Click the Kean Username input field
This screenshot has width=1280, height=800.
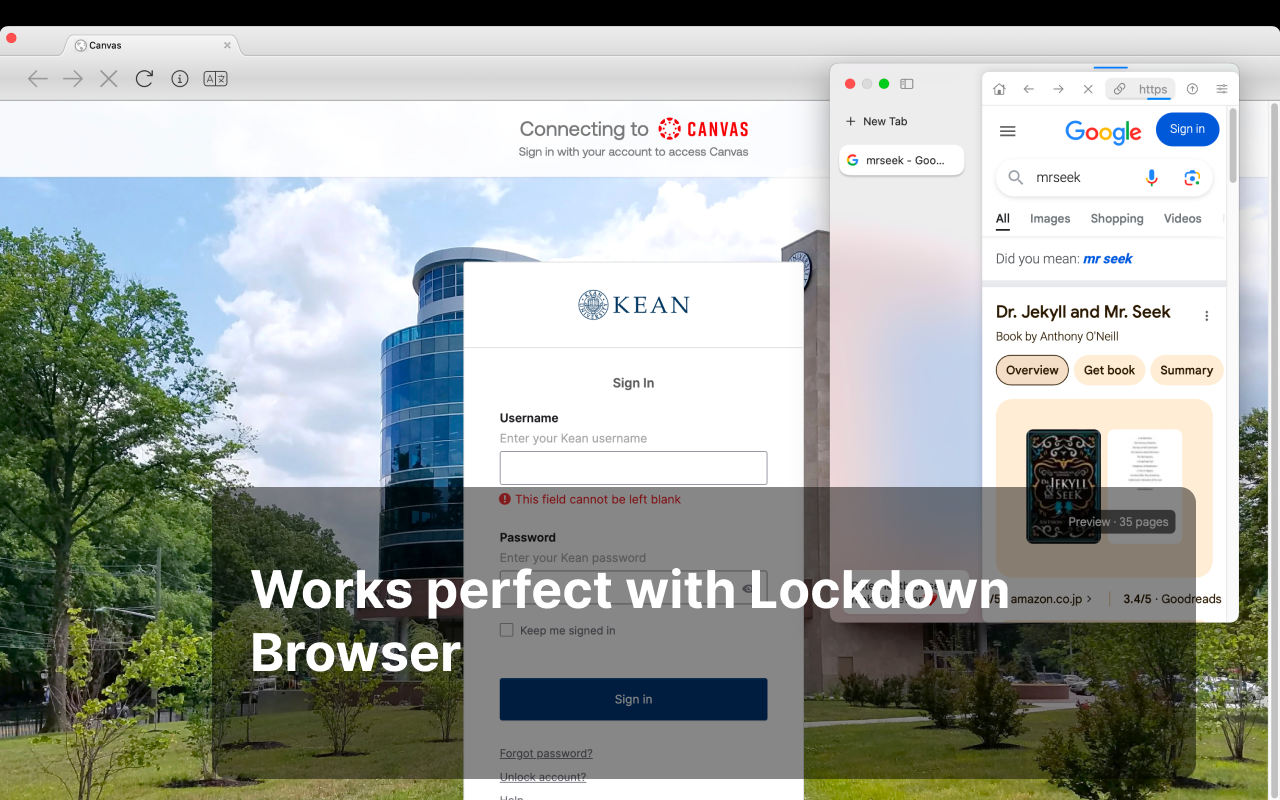pyautogui.click(x=633, y=468)
